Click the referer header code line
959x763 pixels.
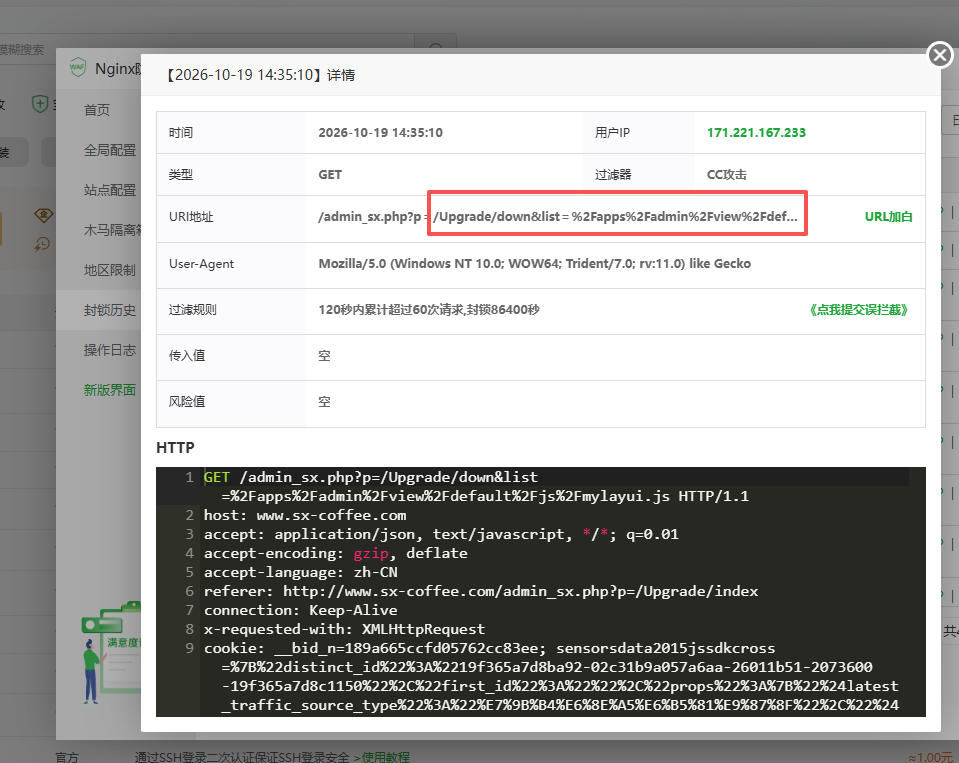click(x=481, y=591)
